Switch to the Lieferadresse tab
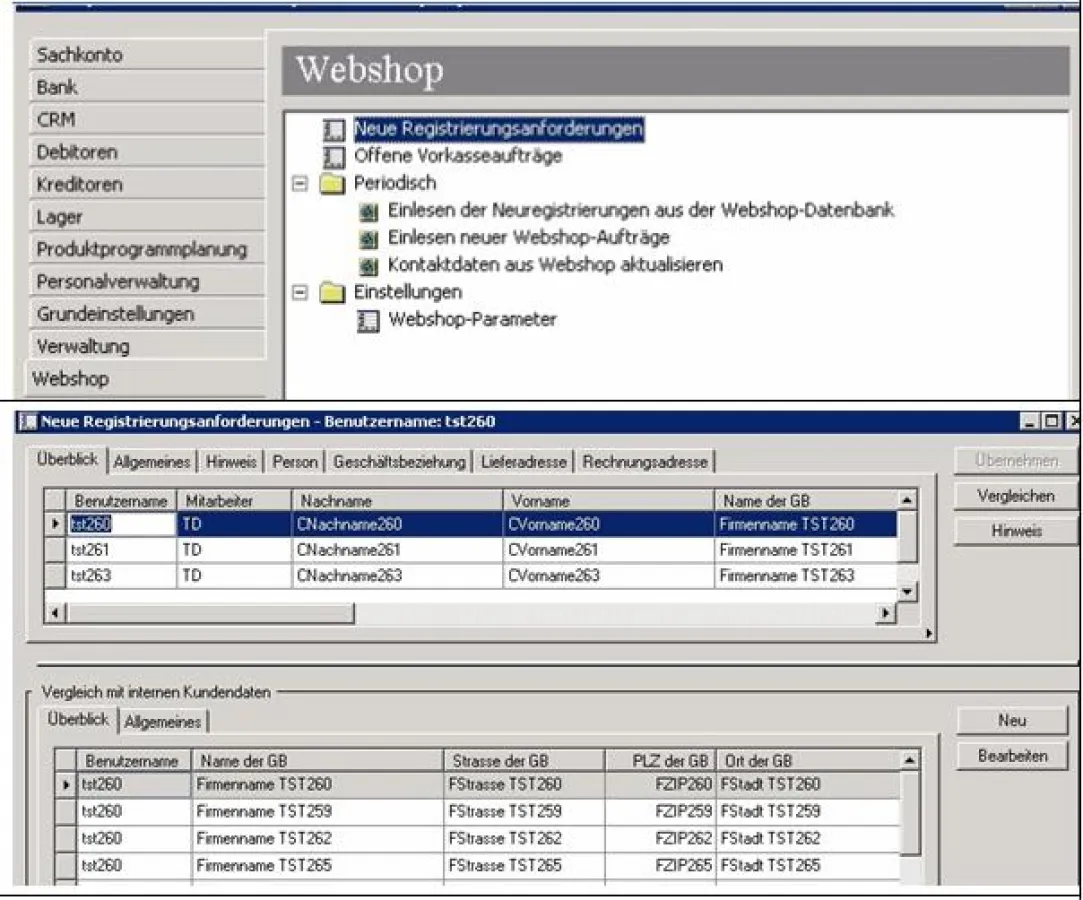Image resolution: width=1083 pixels, height=900 pixels. tap(525, 461)
